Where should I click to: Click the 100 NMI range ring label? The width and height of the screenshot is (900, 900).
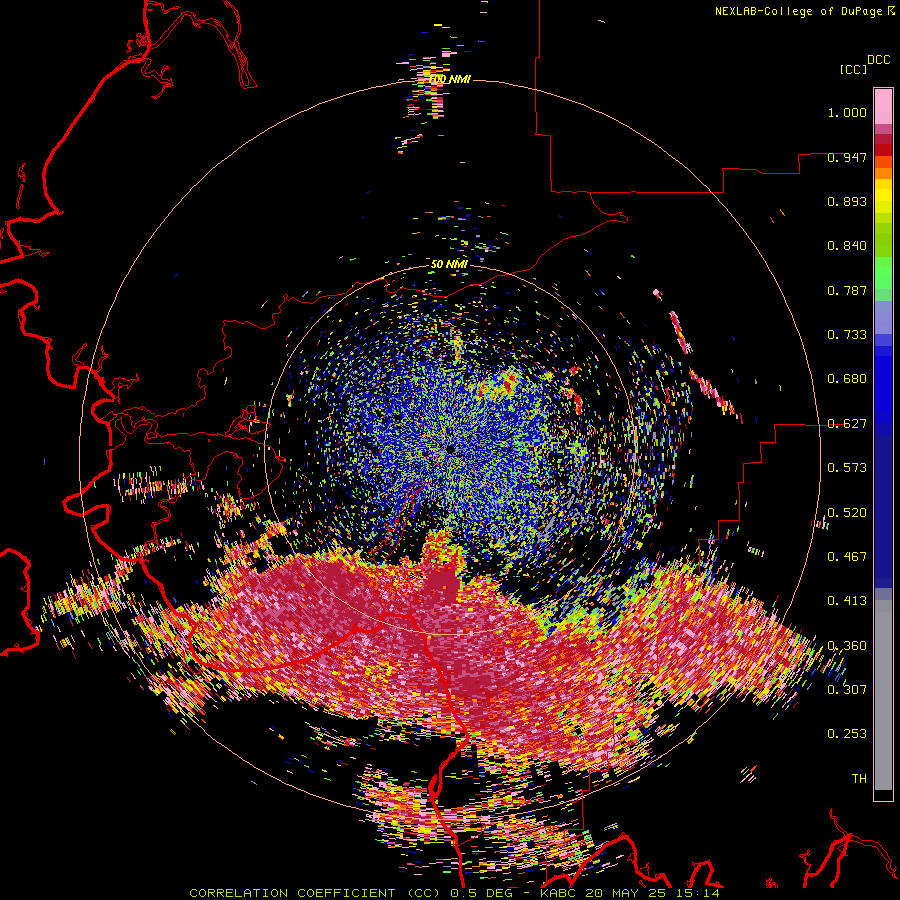click(x=451, y=79)
